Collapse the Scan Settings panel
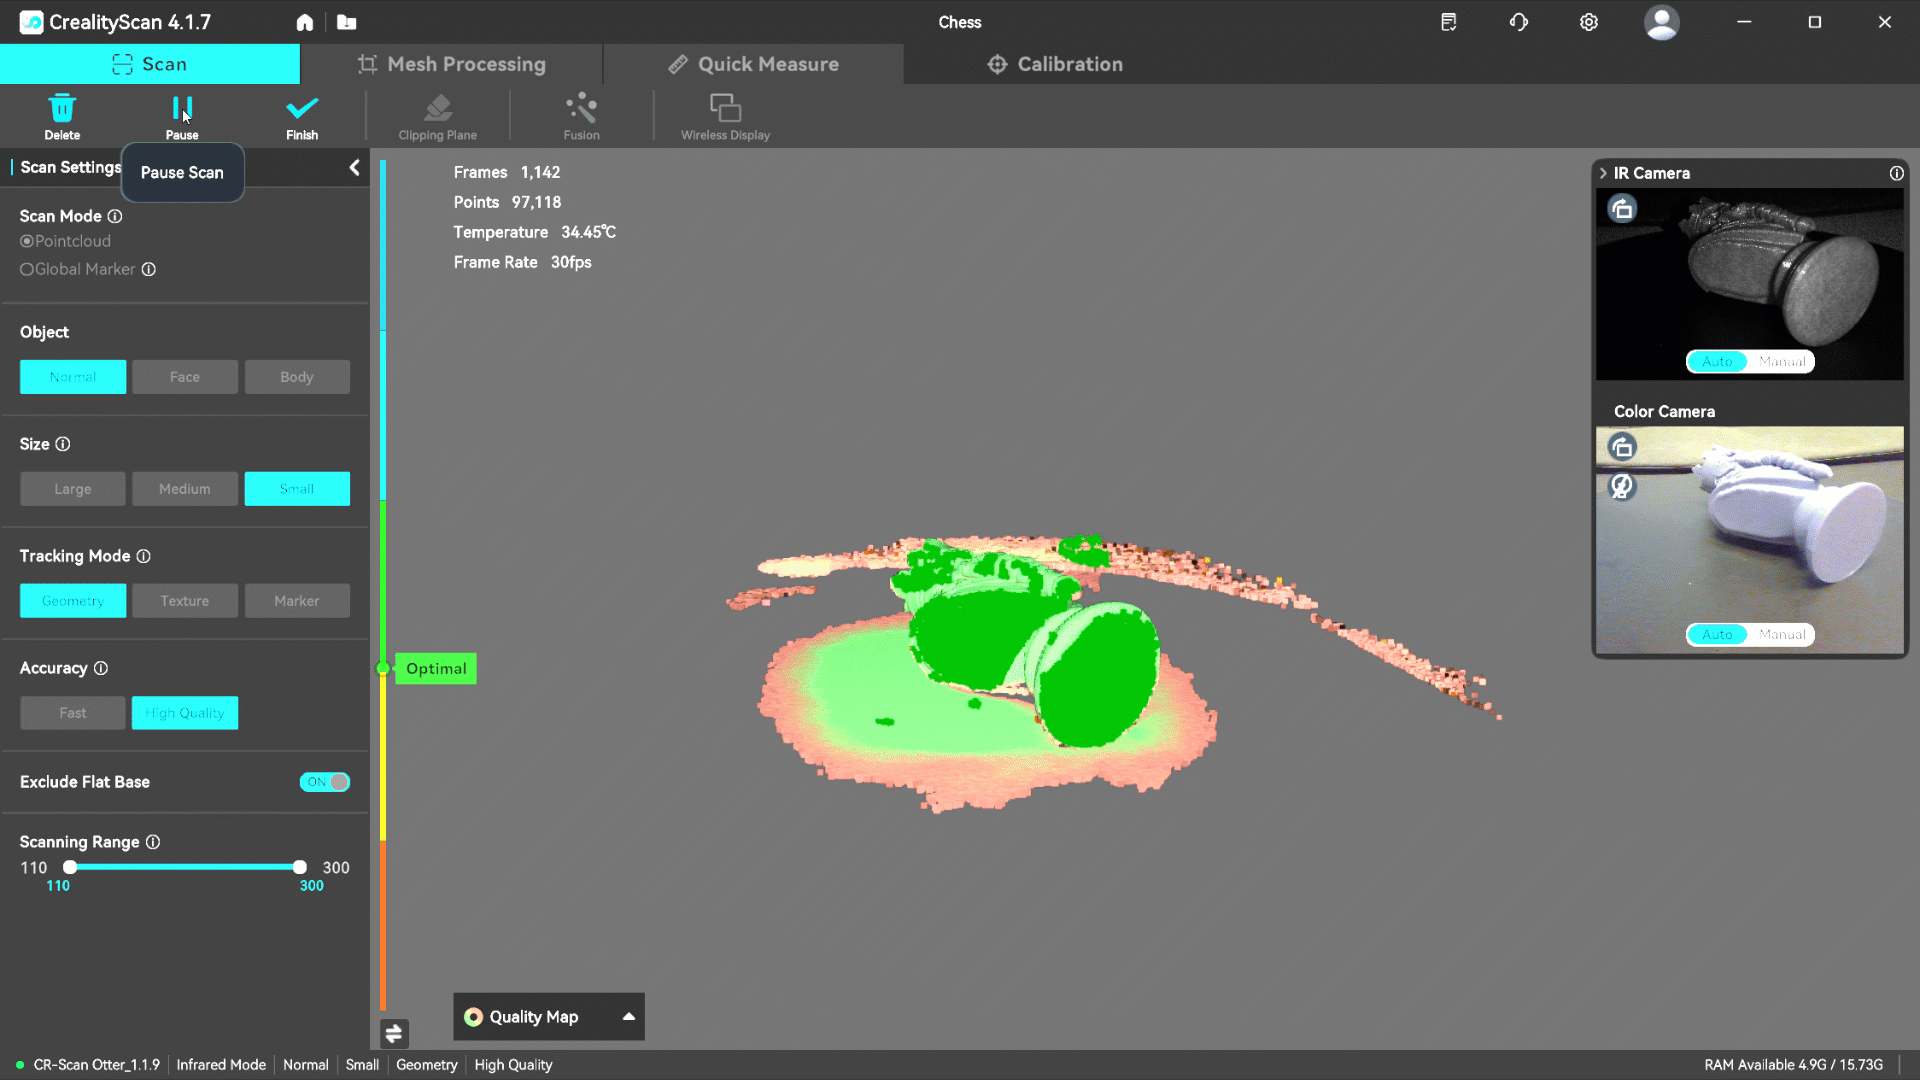 (x=354, y=168)
